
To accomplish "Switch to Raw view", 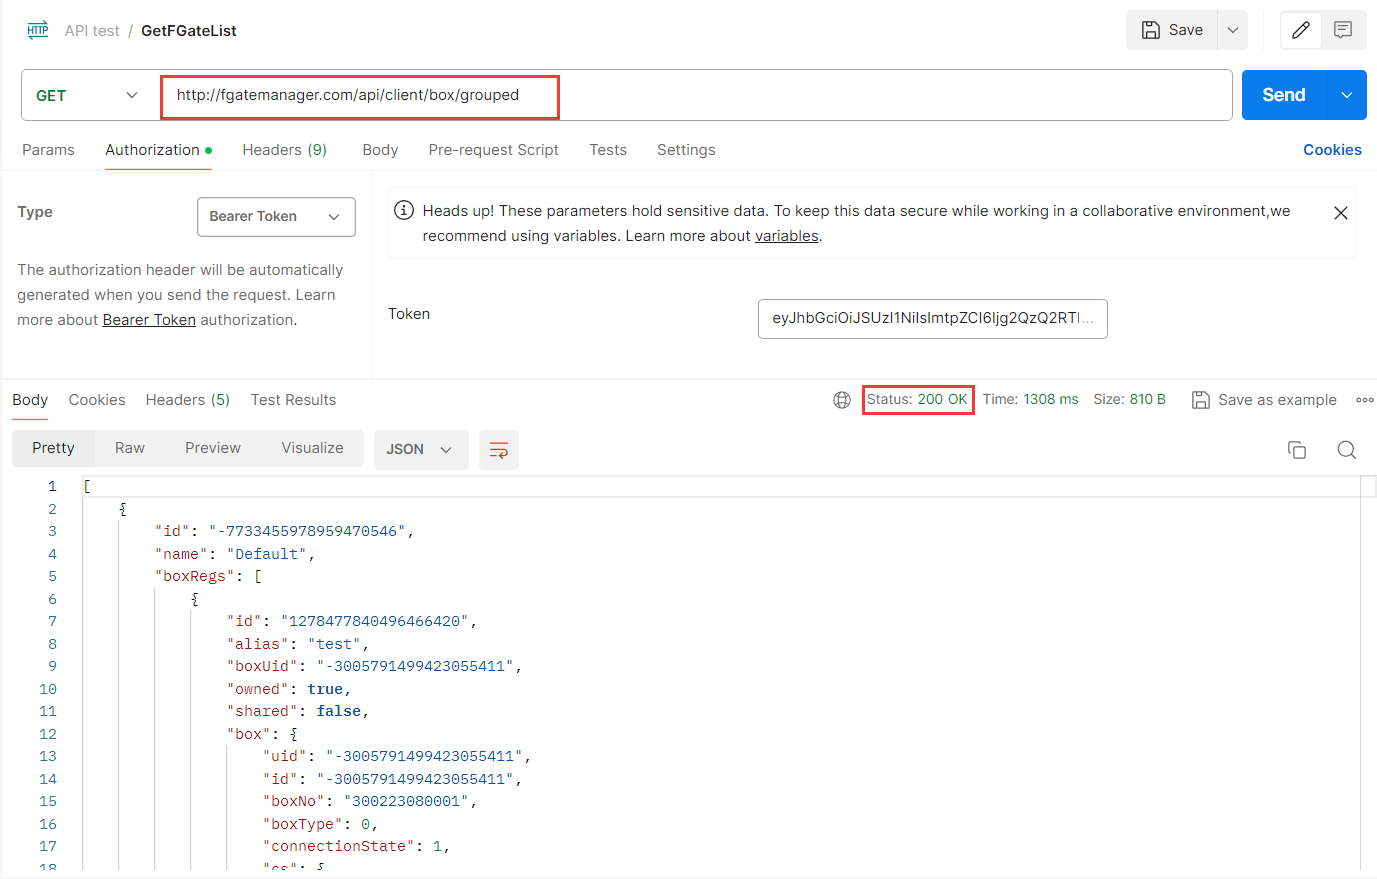I will pos(130,448).
